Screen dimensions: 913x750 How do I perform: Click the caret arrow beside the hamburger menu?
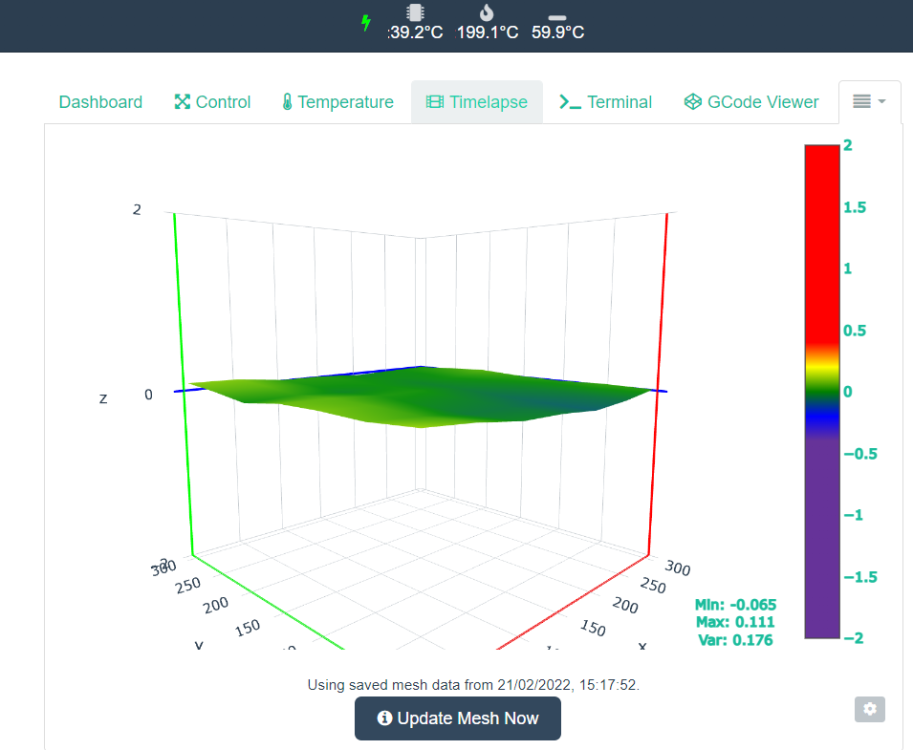click(882, 101)
